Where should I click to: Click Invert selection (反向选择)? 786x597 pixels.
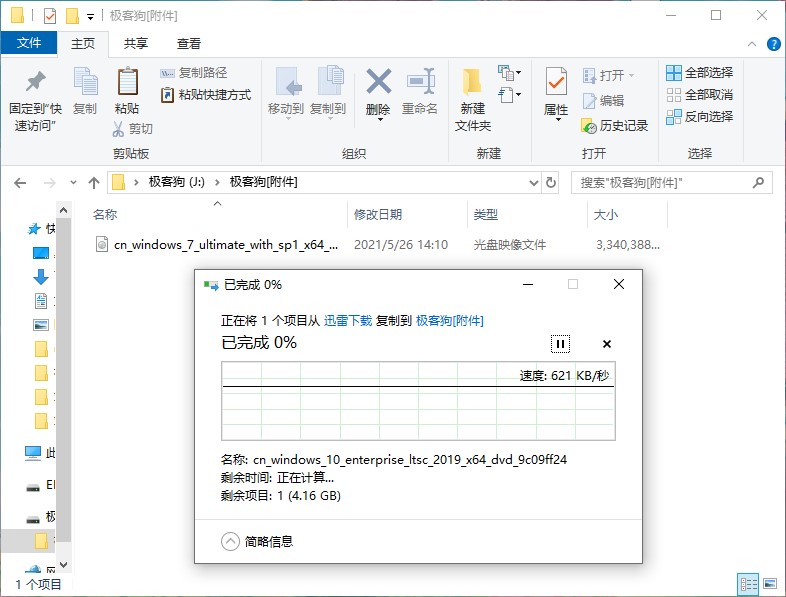[x=700, y=117]
